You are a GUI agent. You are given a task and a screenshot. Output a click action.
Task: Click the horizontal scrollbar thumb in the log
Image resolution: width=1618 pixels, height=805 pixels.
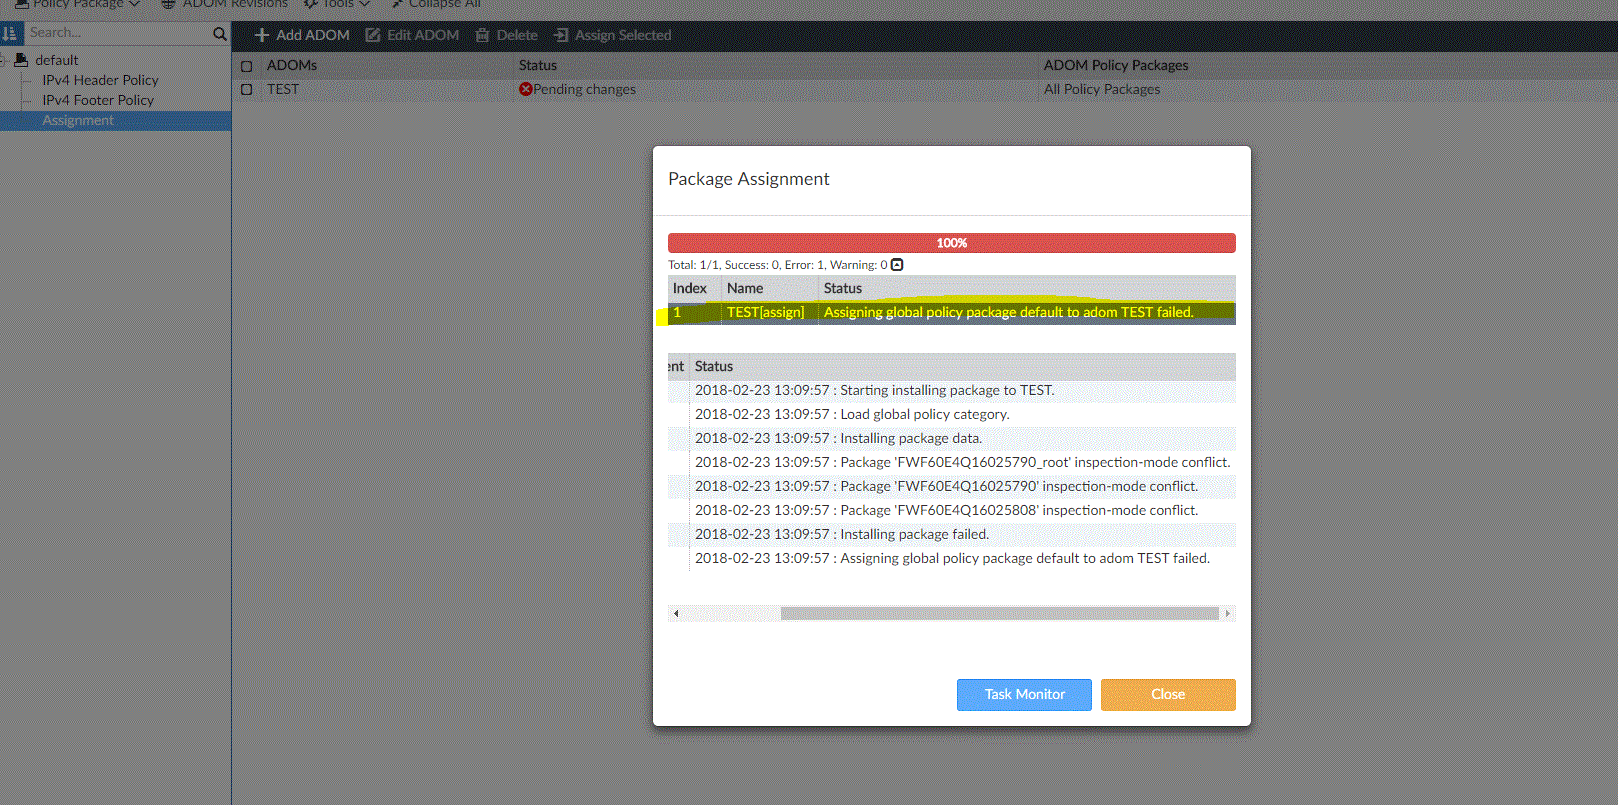[x=1000, y=613]
